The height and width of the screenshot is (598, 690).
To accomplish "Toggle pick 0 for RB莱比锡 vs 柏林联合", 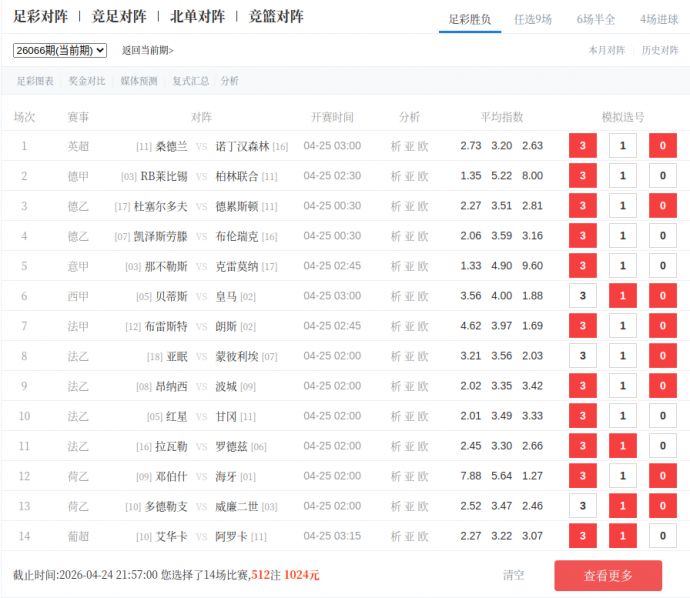I will (x=662, y=176).
